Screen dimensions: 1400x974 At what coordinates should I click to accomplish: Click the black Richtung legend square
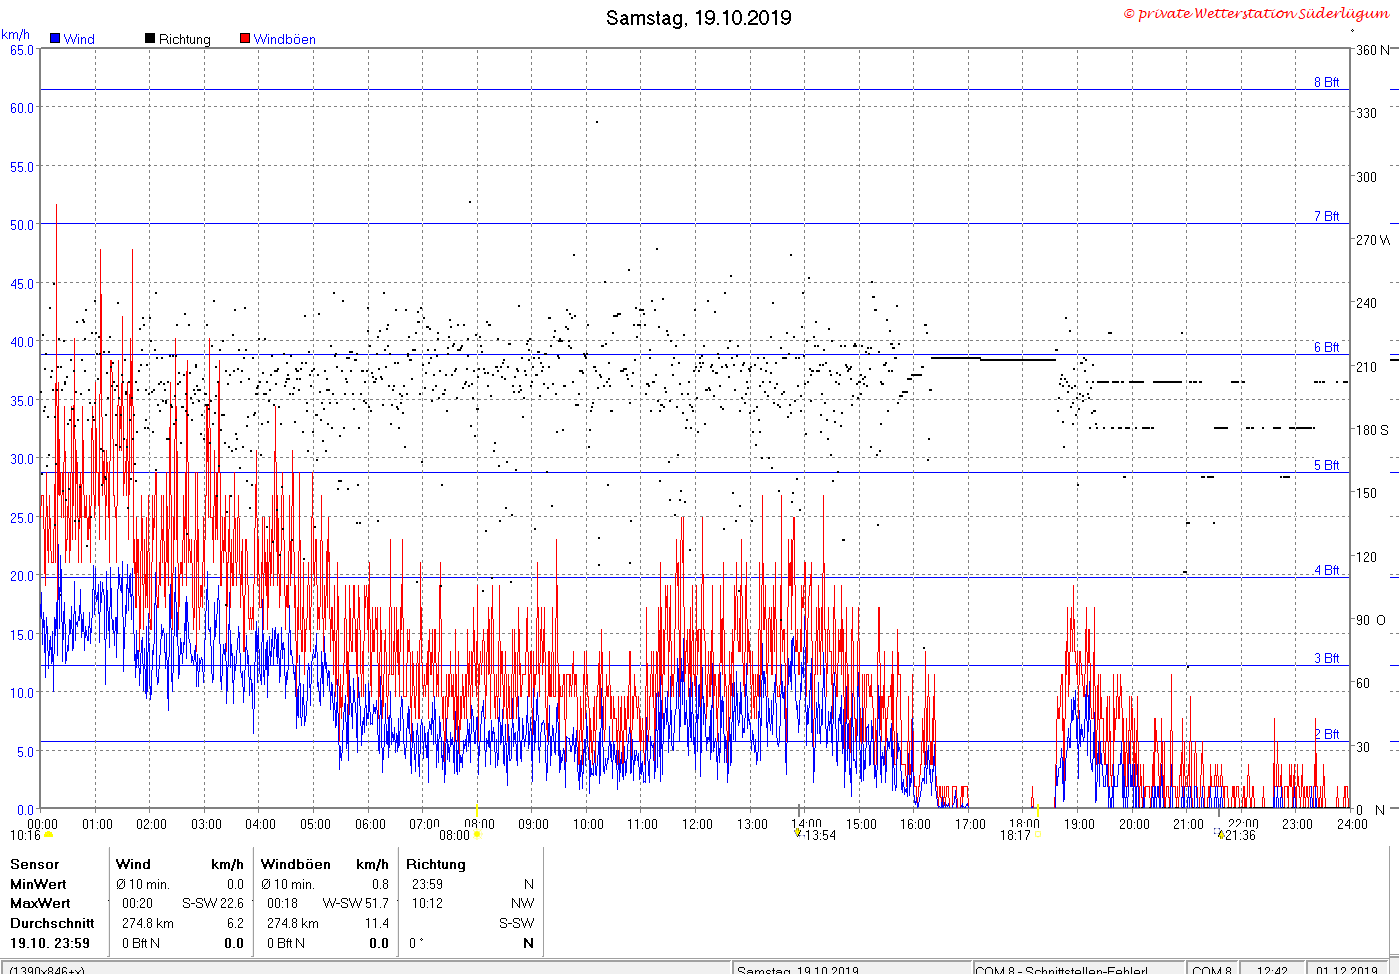click(x=150, y=39)
